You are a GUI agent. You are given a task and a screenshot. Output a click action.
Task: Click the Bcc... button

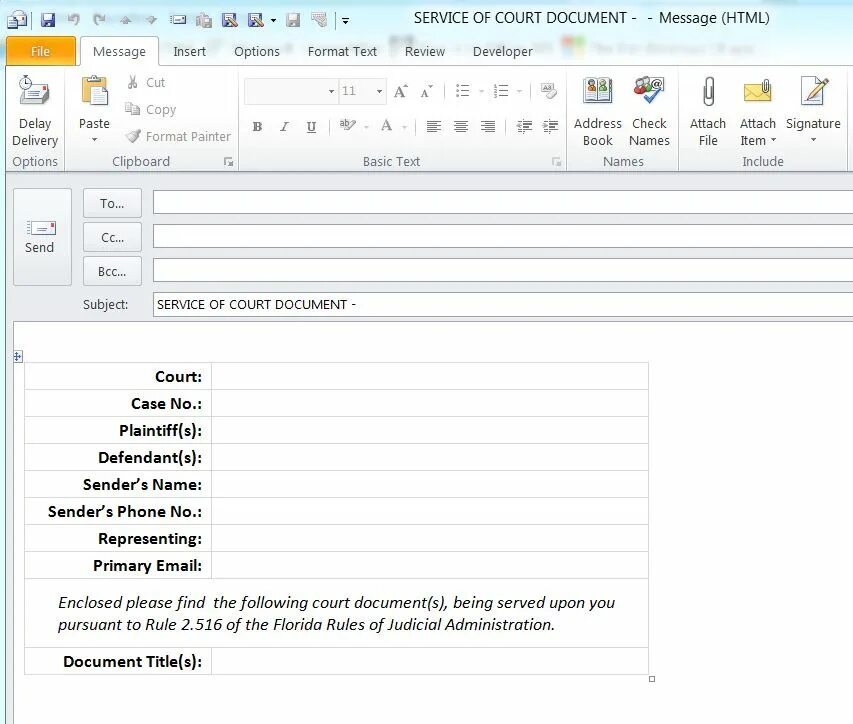112,271
